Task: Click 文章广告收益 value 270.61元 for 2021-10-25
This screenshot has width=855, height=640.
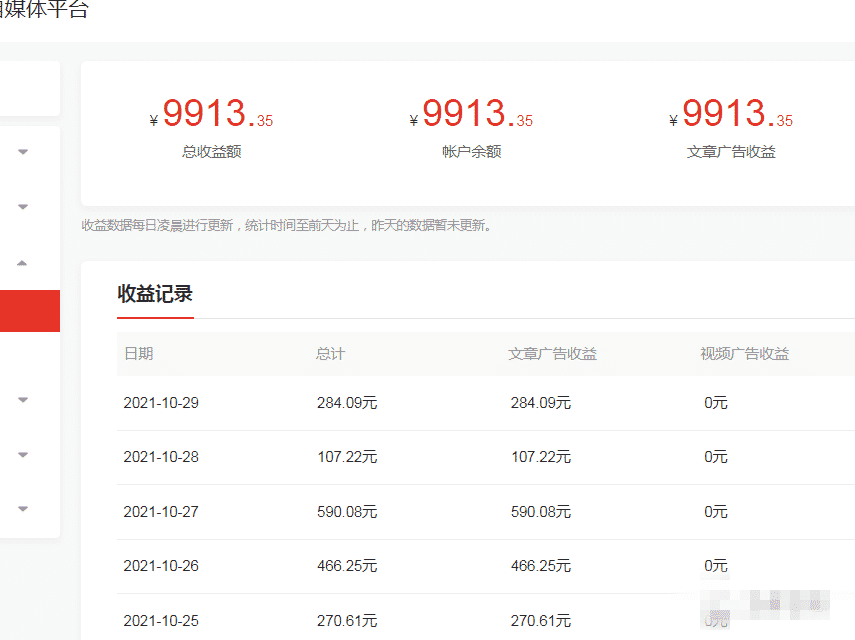Action: (541, 621)
